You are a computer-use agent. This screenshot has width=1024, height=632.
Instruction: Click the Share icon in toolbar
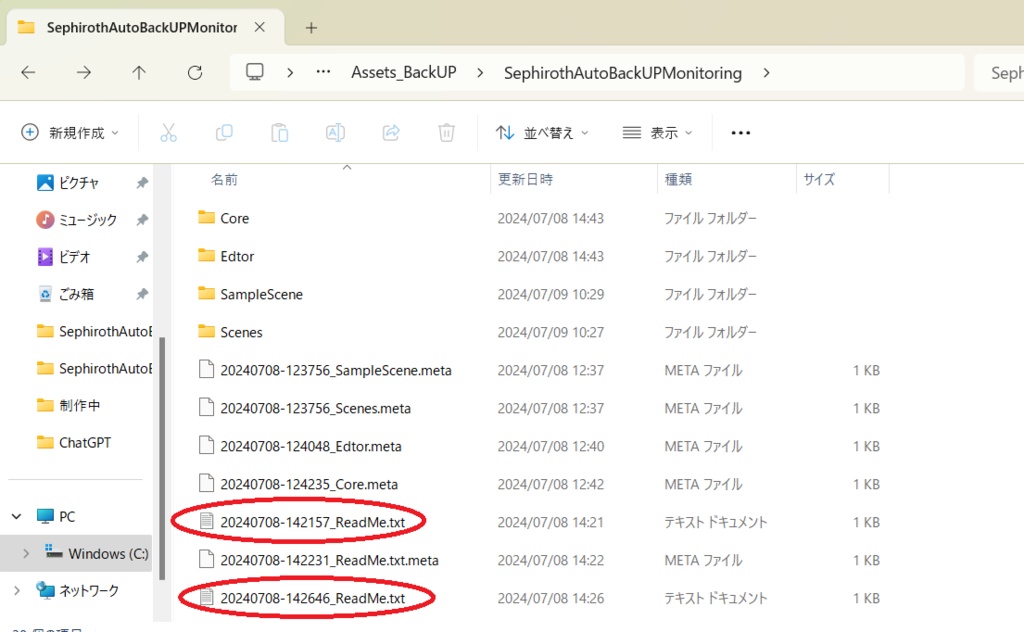coord(391,133)
